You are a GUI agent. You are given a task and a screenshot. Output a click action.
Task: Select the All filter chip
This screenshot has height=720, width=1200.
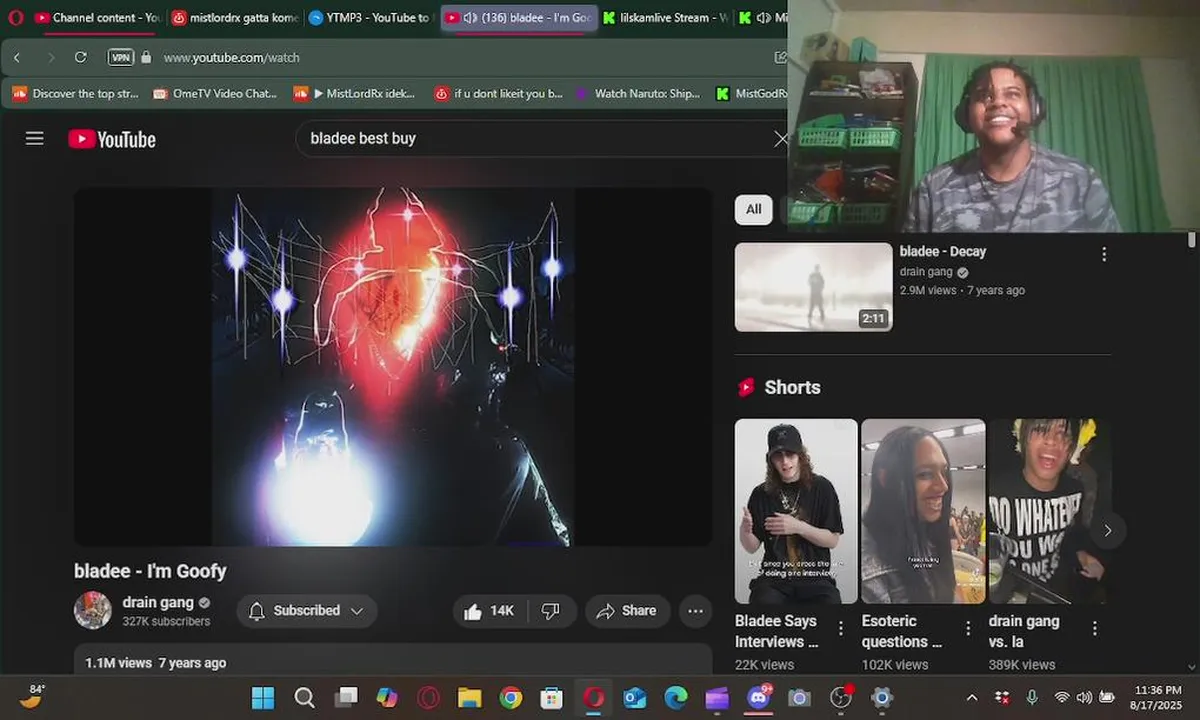pos(754,209)
